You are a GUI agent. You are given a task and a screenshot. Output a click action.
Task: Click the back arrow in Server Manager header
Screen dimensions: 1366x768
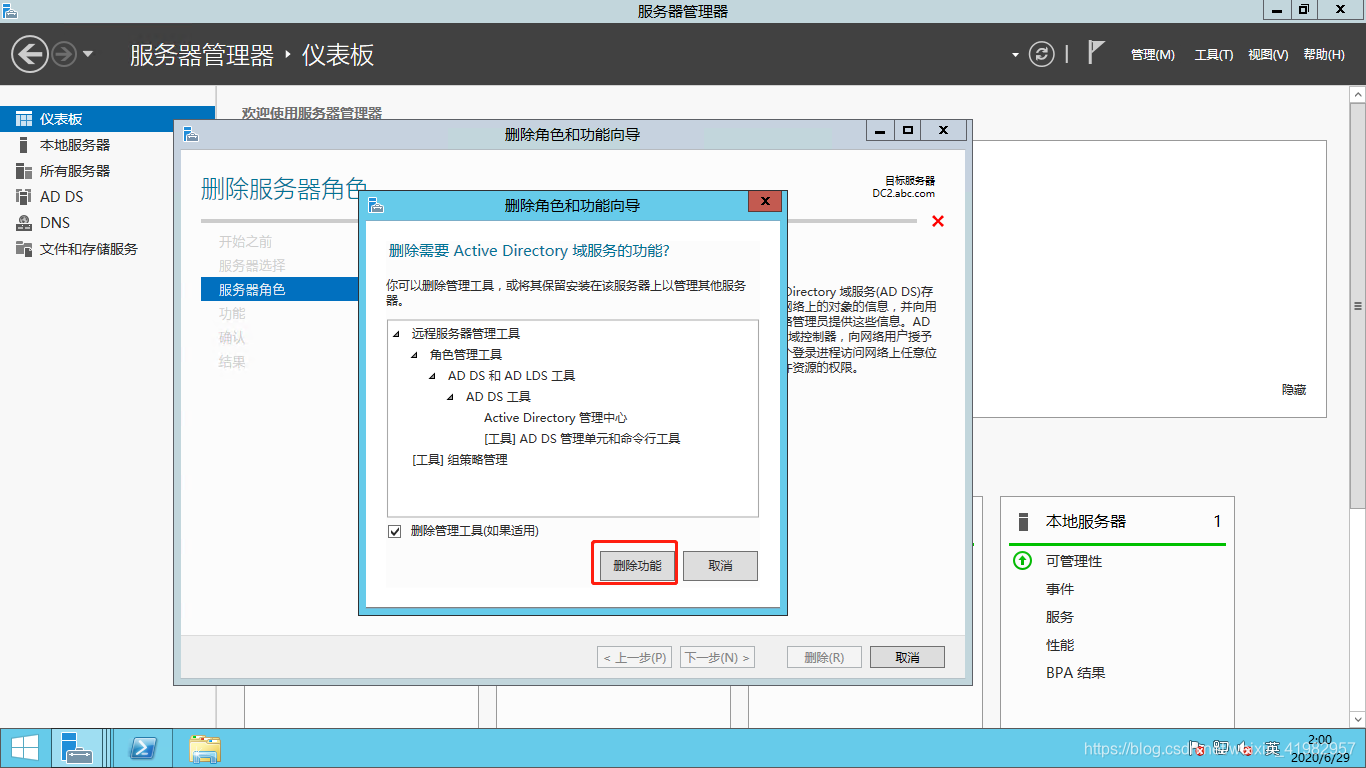click(x=30, y=54)
